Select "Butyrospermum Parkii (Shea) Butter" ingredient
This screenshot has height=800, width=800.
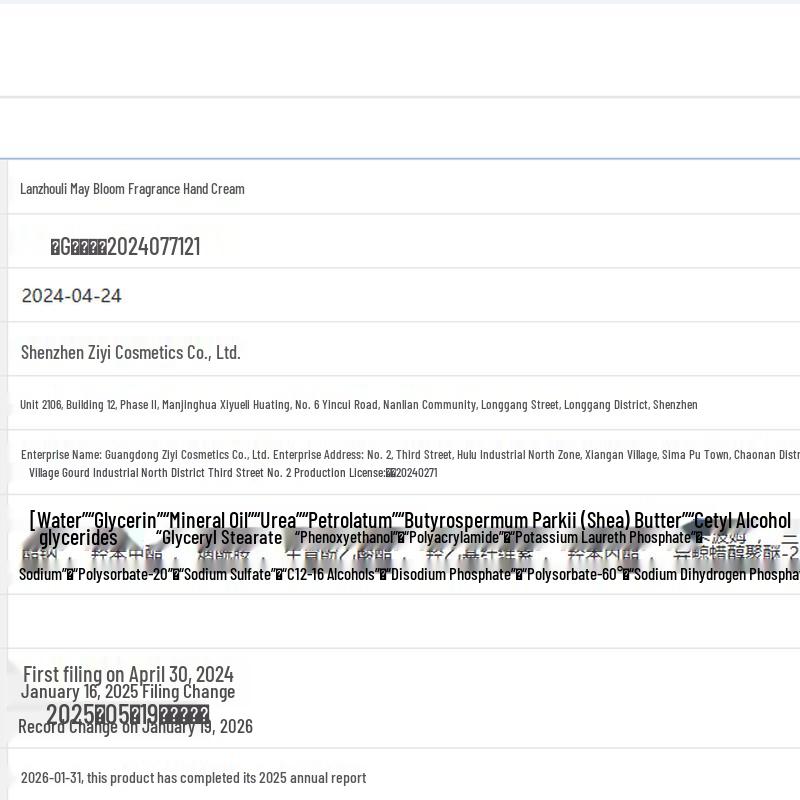[x=543, y=521]
